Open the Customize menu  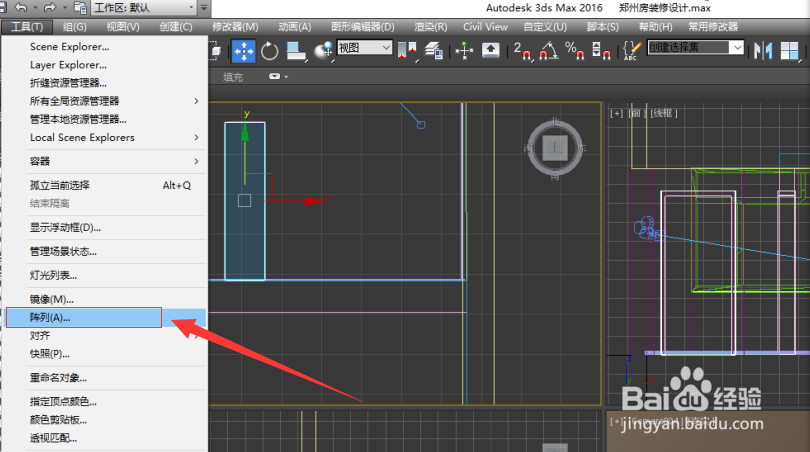(x=545, y=27)
